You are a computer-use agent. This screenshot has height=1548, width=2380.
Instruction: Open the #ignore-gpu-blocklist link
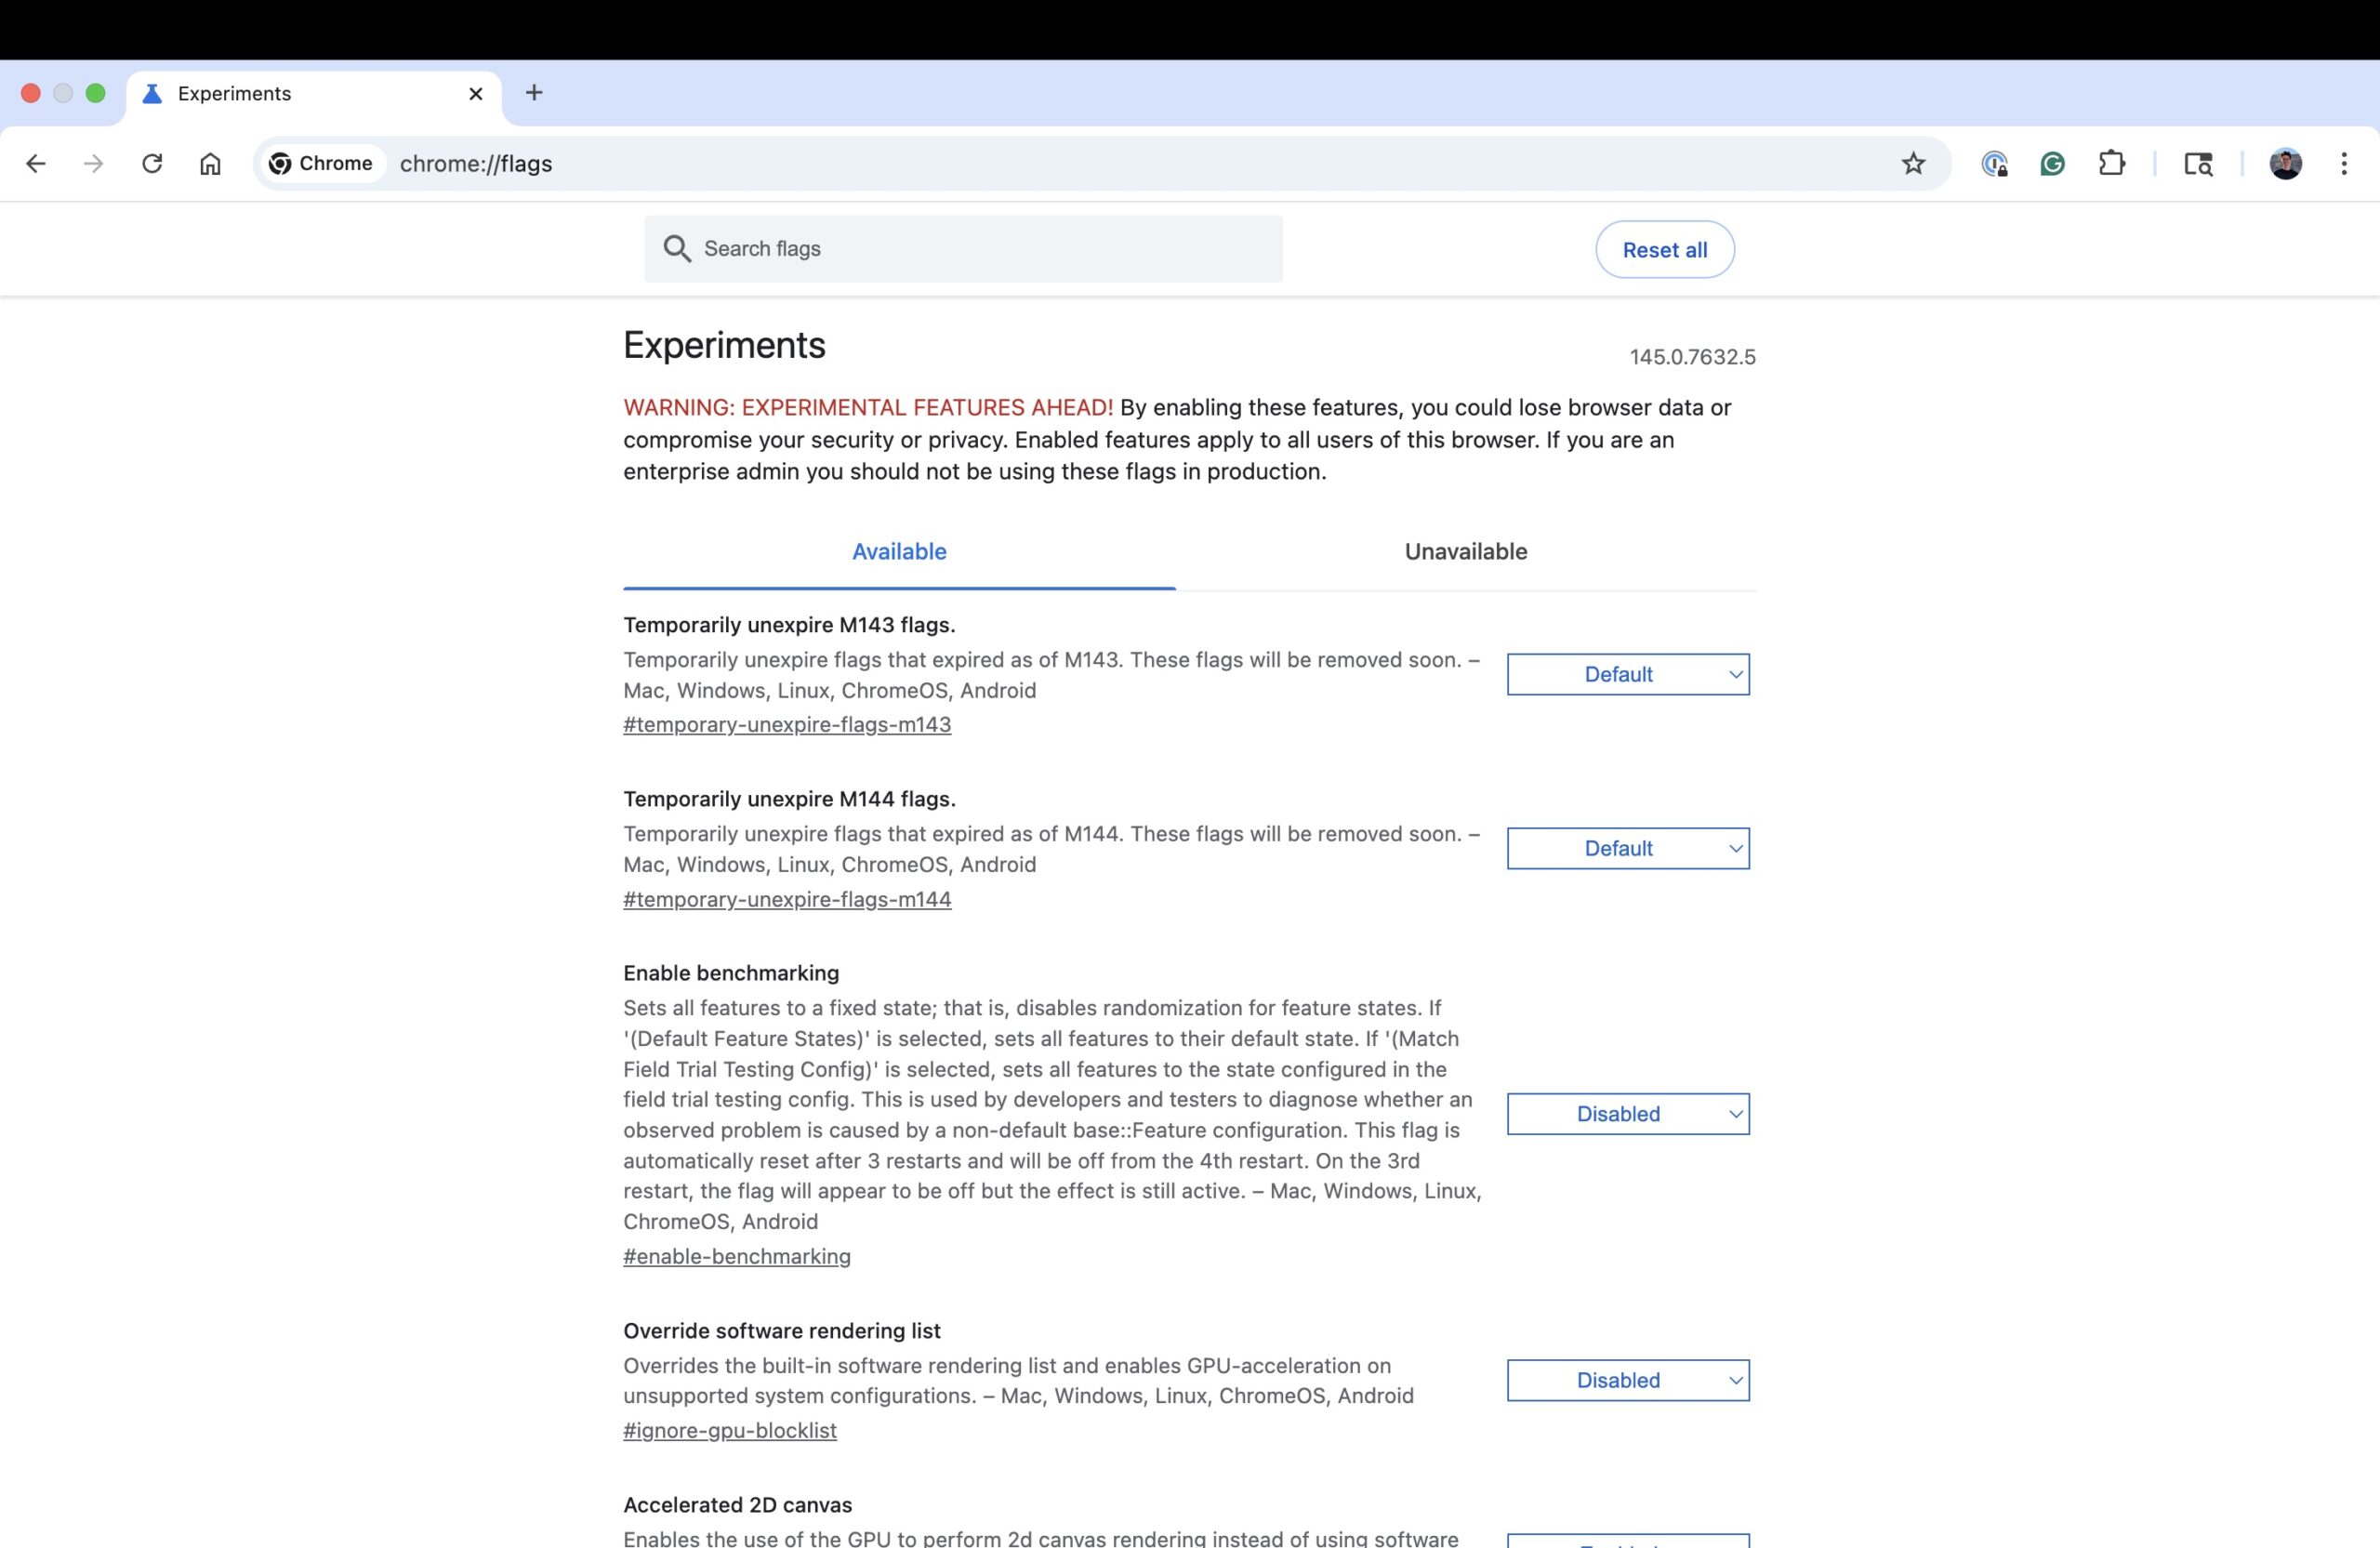730,1431
